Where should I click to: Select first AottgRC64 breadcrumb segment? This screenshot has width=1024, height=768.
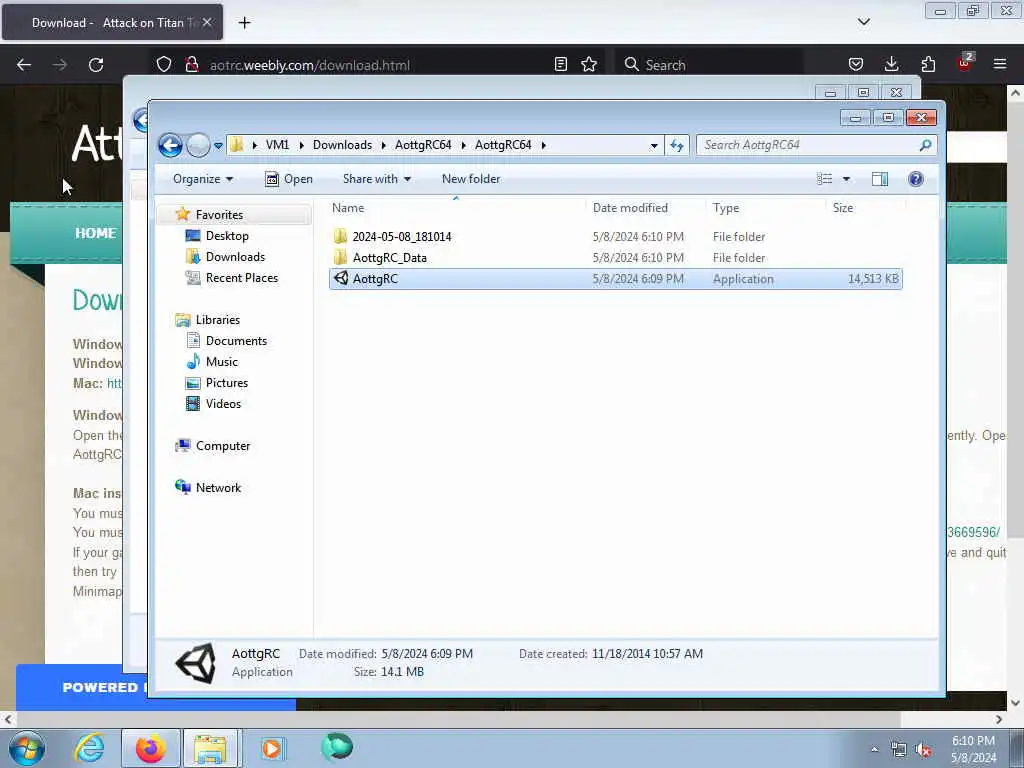point(423,145)
